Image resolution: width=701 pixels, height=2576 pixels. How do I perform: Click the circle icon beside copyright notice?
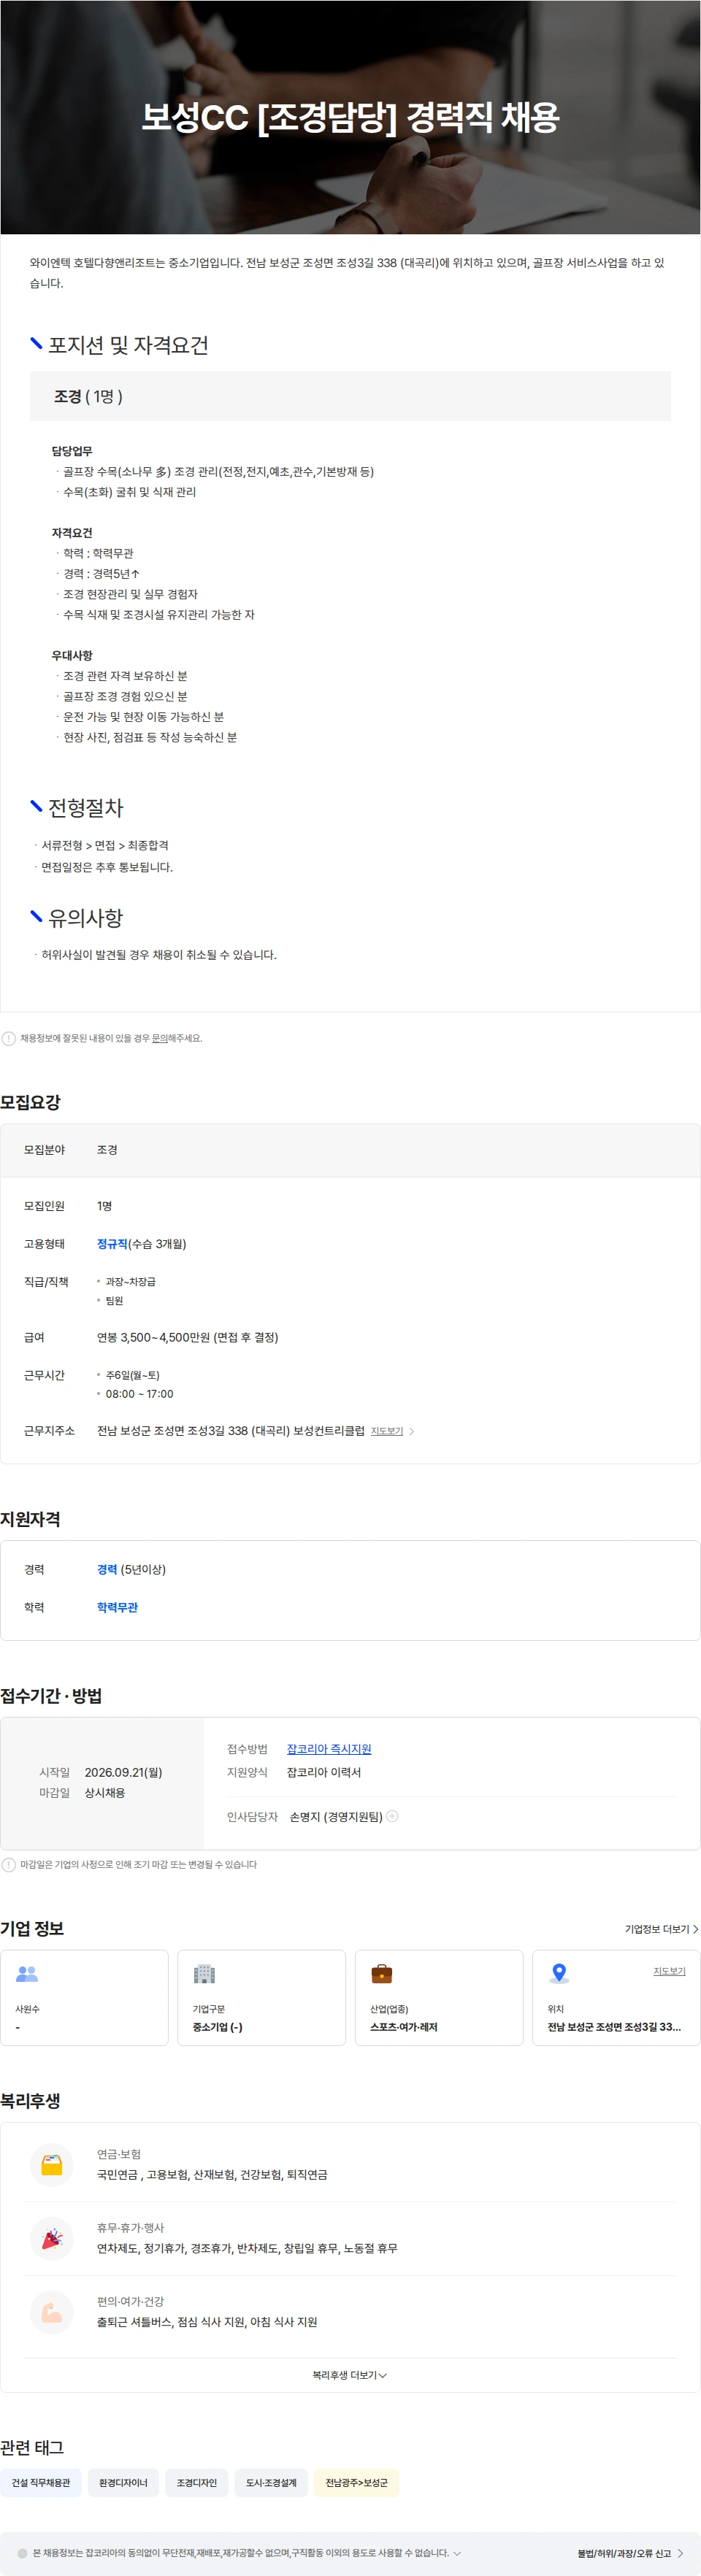coord(23,2553)
